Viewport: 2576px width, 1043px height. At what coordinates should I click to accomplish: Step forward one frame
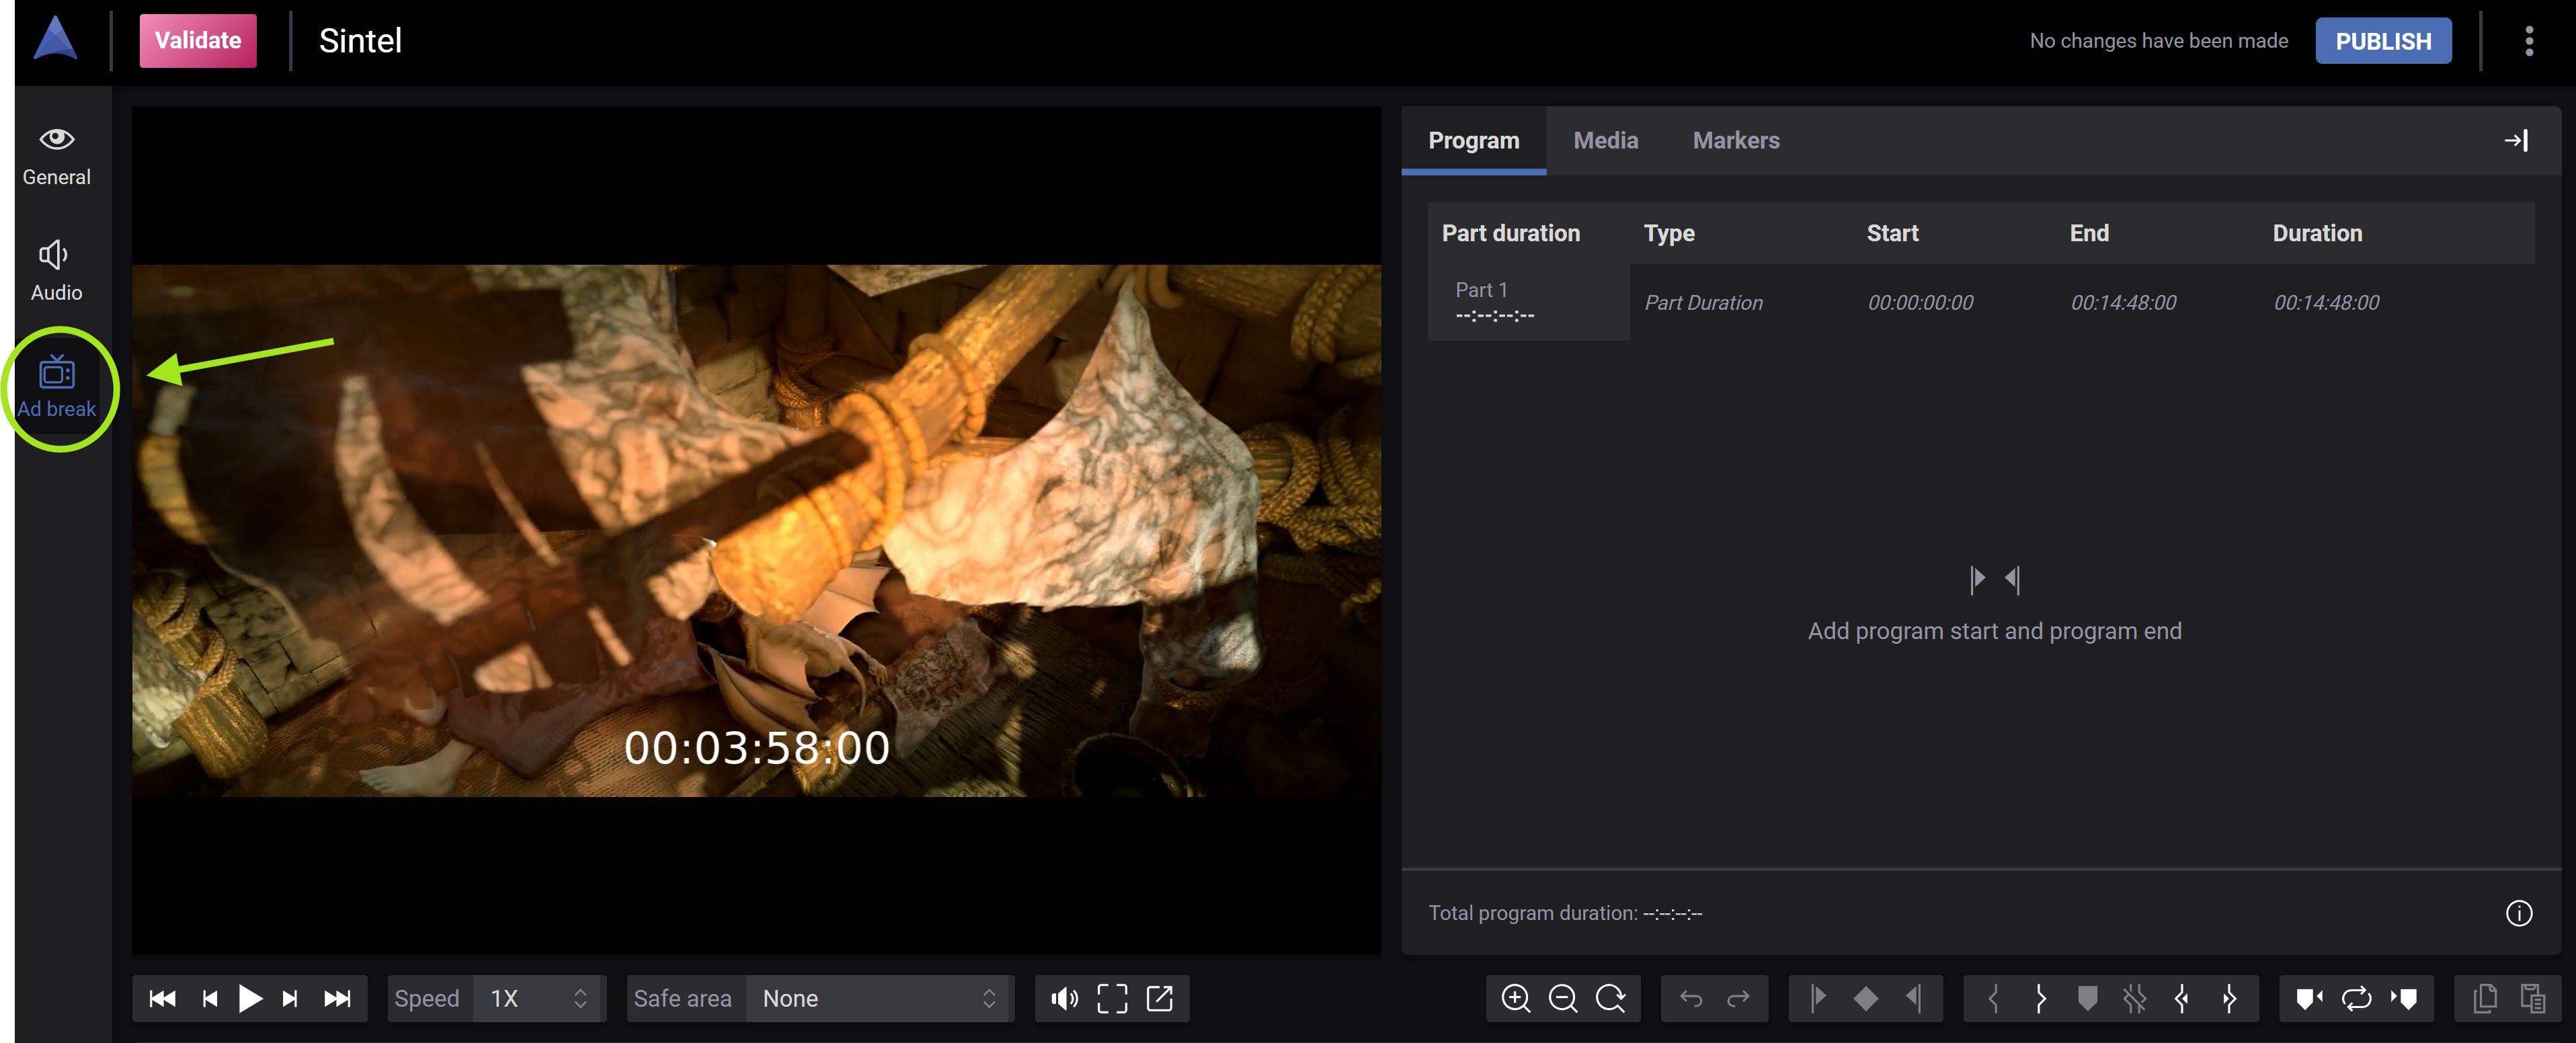(290, 998)
